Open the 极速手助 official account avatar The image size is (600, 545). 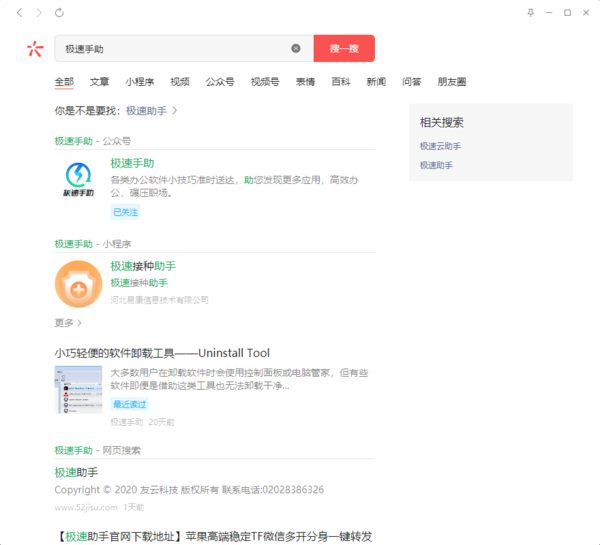(x=78, y=179)
